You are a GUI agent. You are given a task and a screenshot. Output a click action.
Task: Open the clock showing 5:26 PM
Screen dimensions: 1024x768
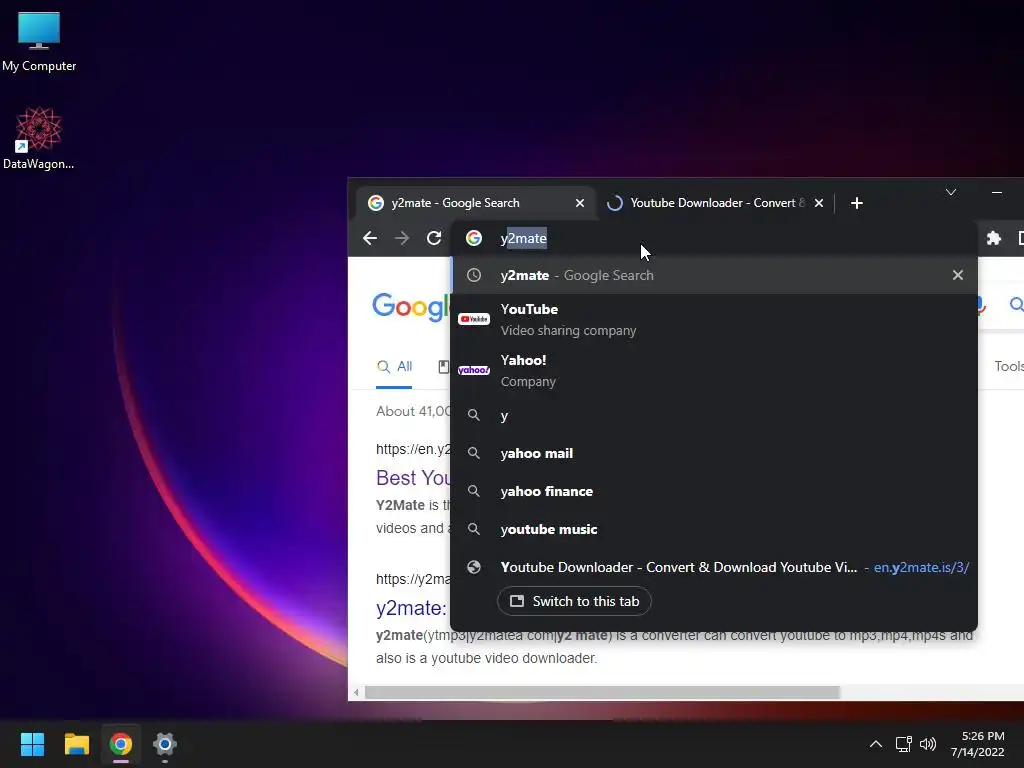click(977, 744)
